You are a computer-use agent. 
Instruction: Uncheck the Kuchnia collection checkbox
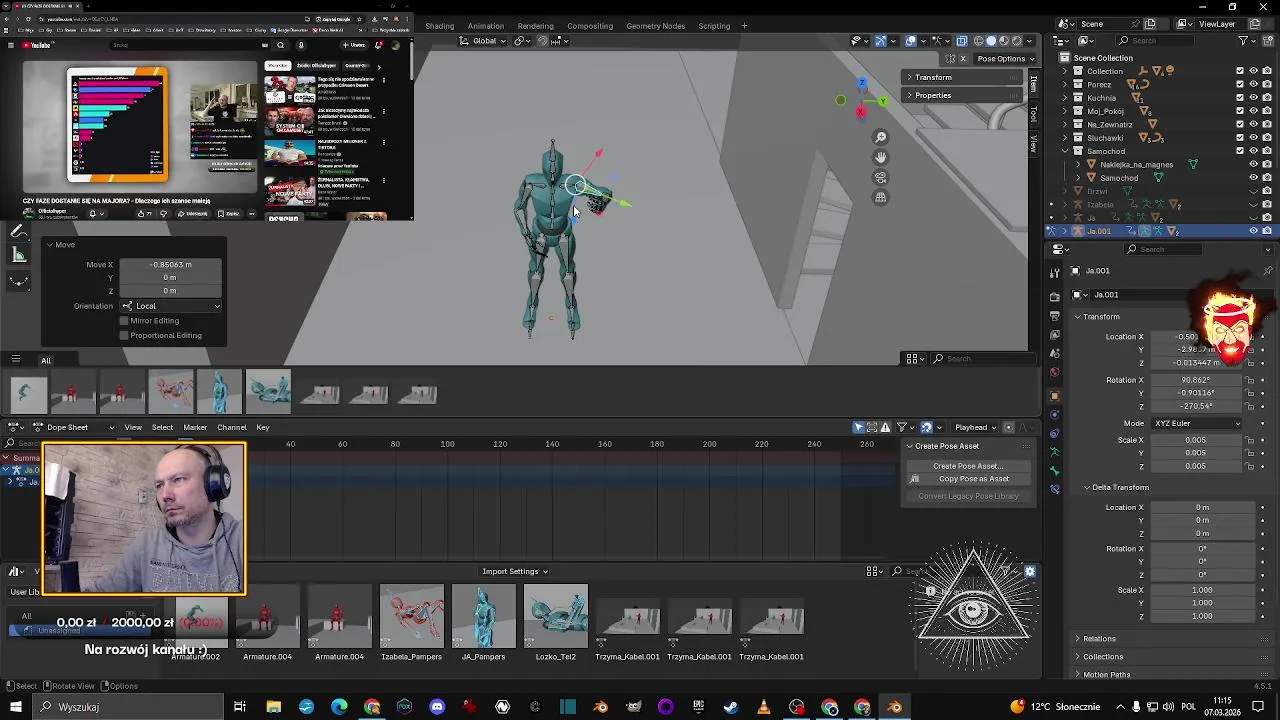pos(1240,98)
